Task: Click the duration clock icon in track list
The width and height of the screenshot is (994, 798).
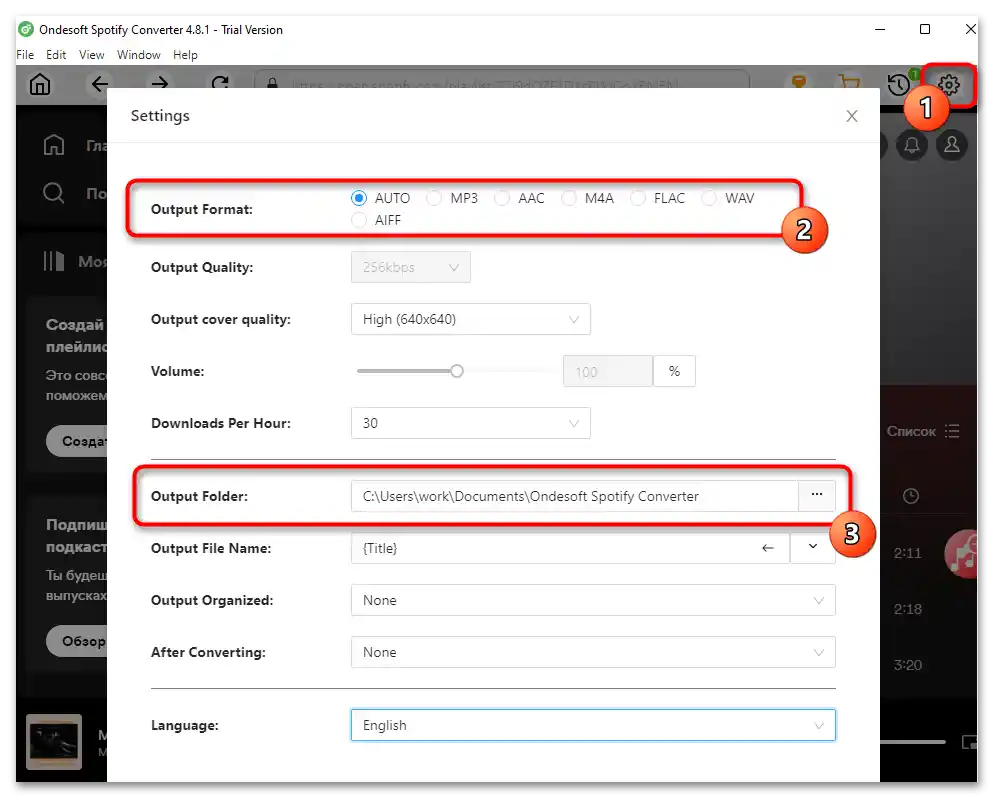Action: 911,496
